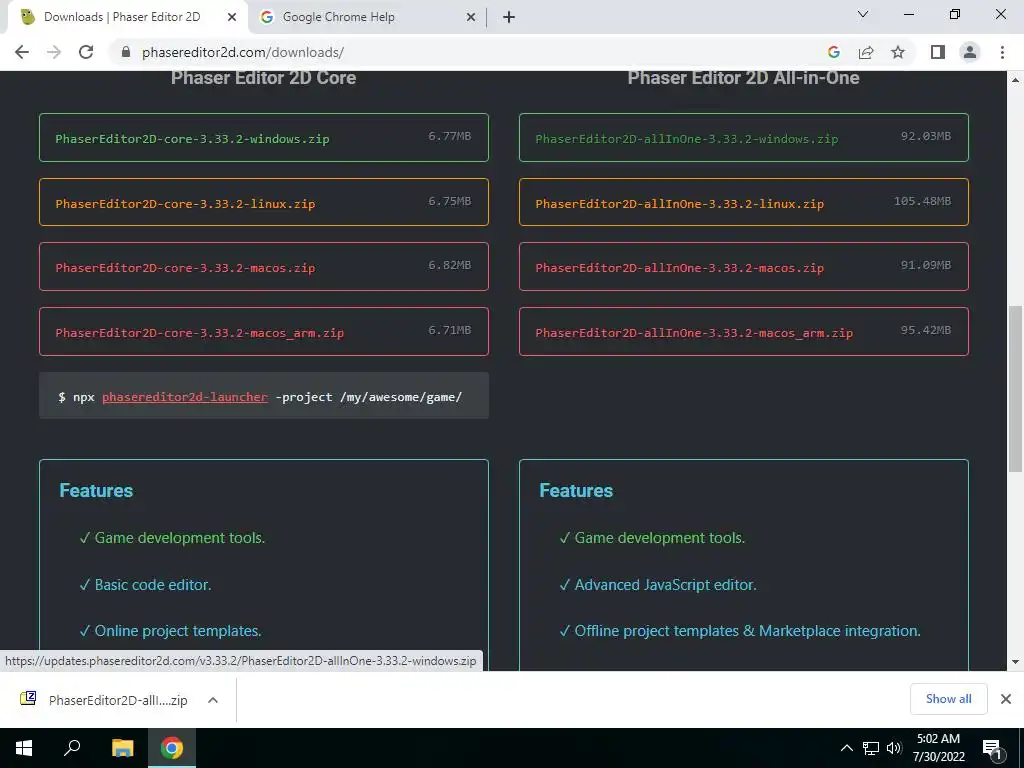Open the Chrome side panel
The width and height of the screenshot is (1024, 768).
point(938,52)
